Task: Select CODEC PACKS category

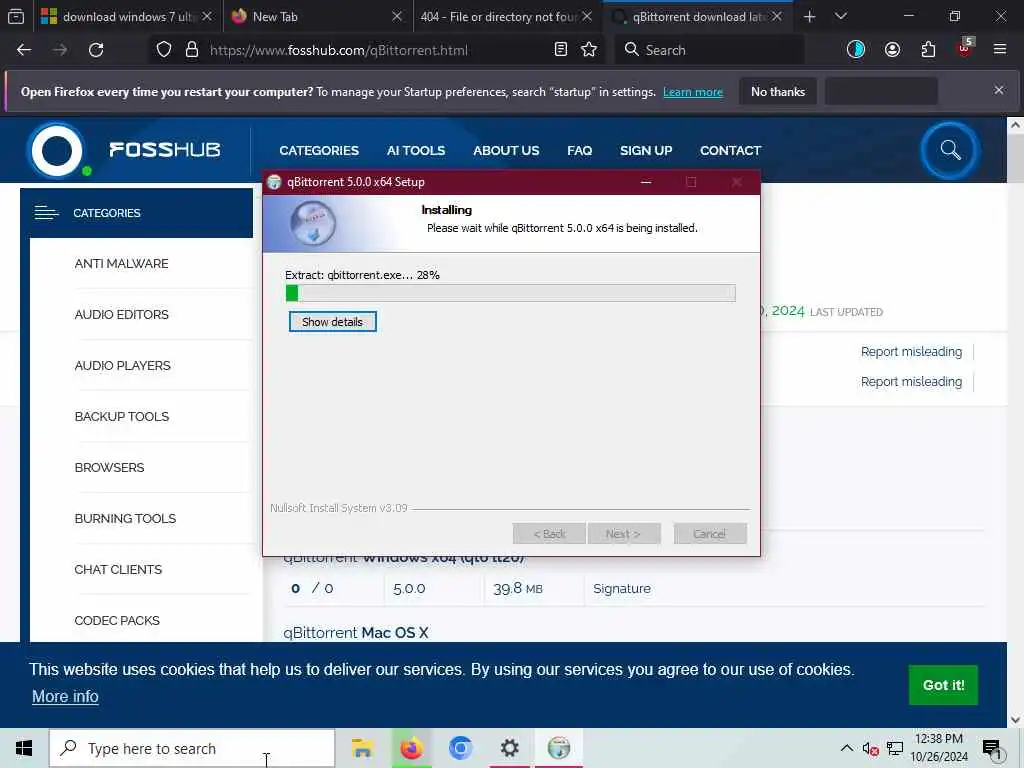Action: (117, 620)
